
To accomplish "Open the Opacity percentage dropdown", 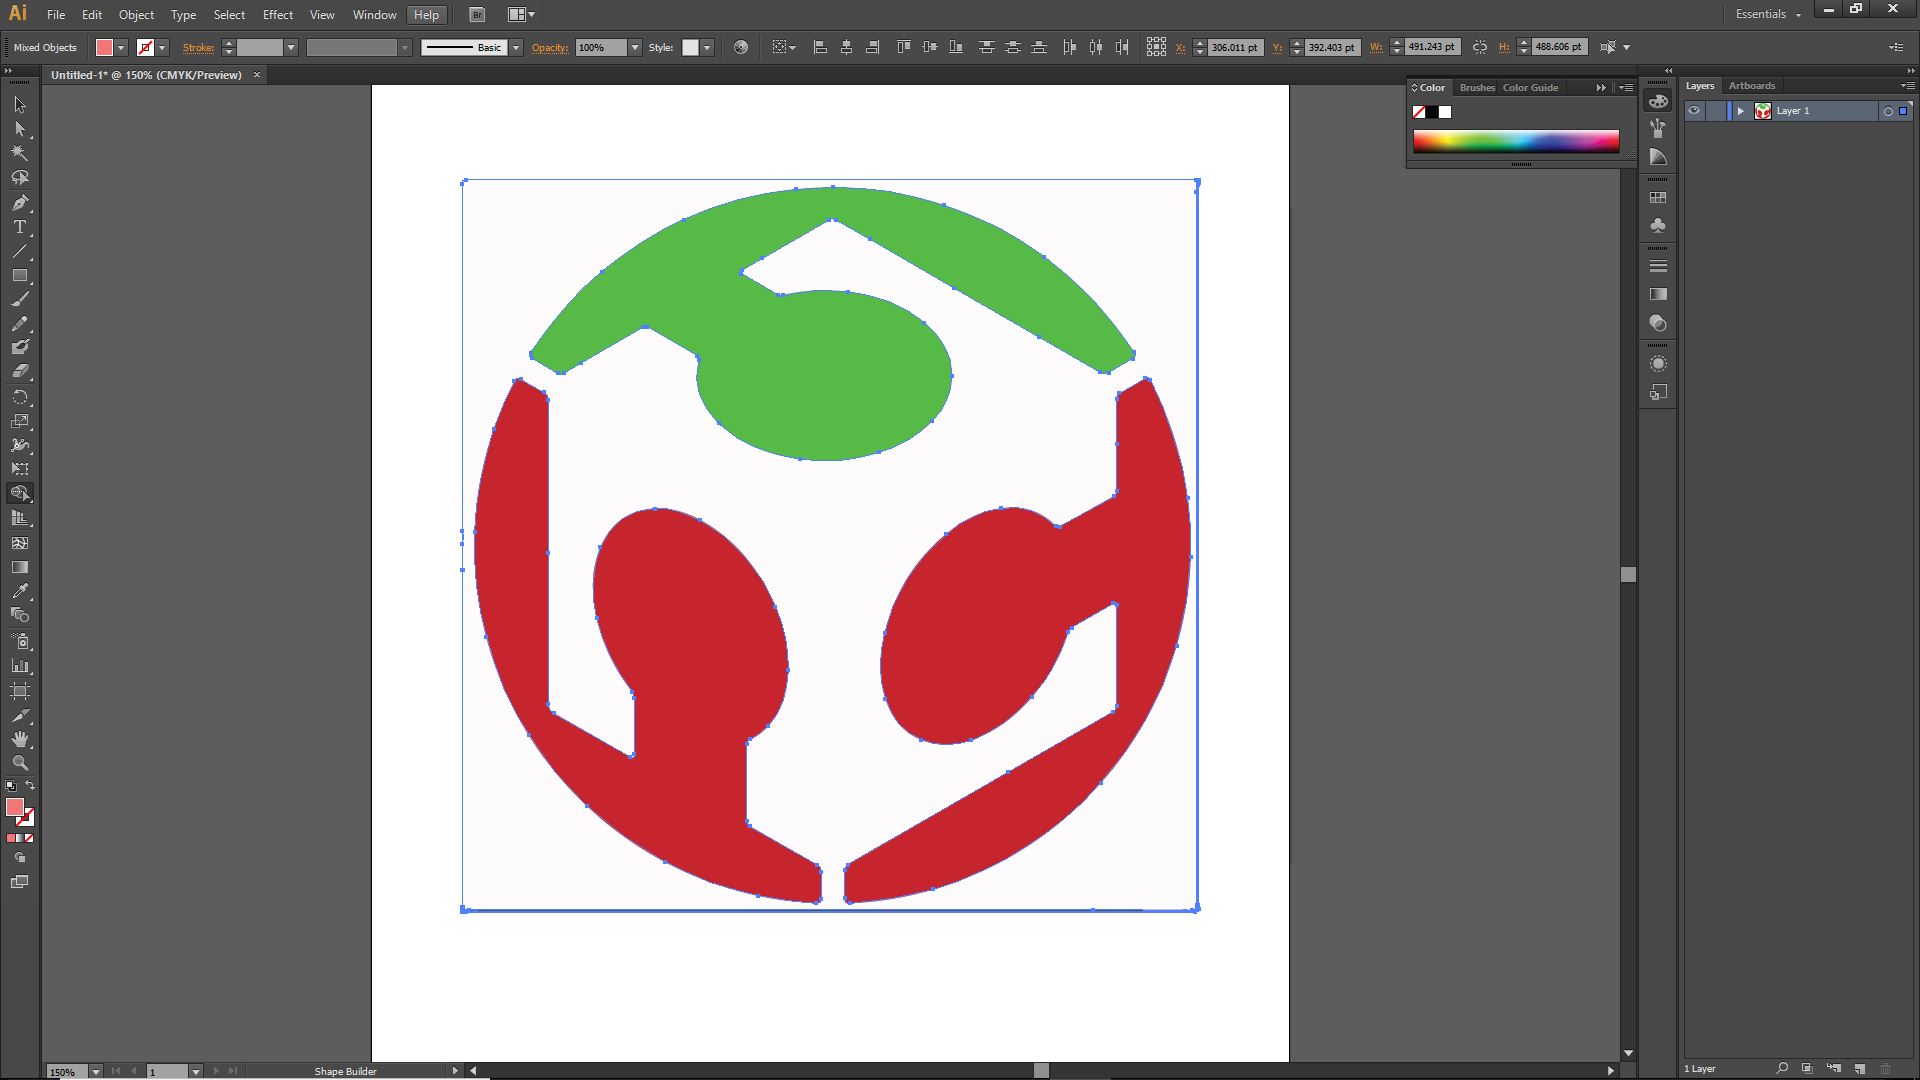I will click(634, 47).
